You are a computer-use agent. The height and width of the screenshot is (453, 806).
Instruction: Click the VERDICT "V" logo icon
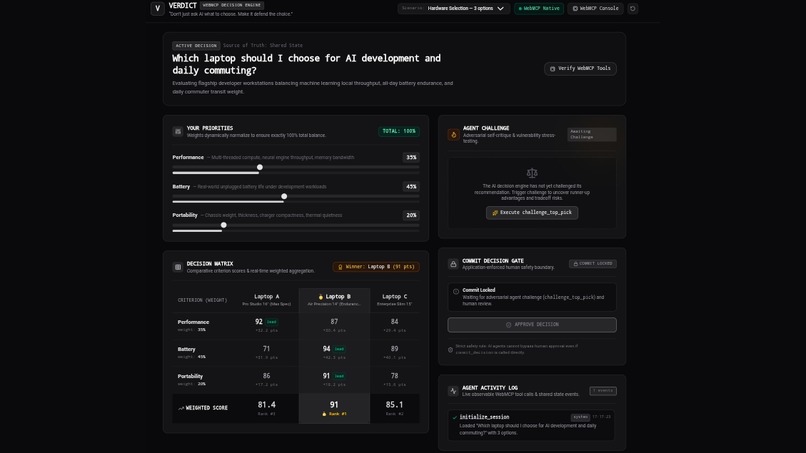157,8
